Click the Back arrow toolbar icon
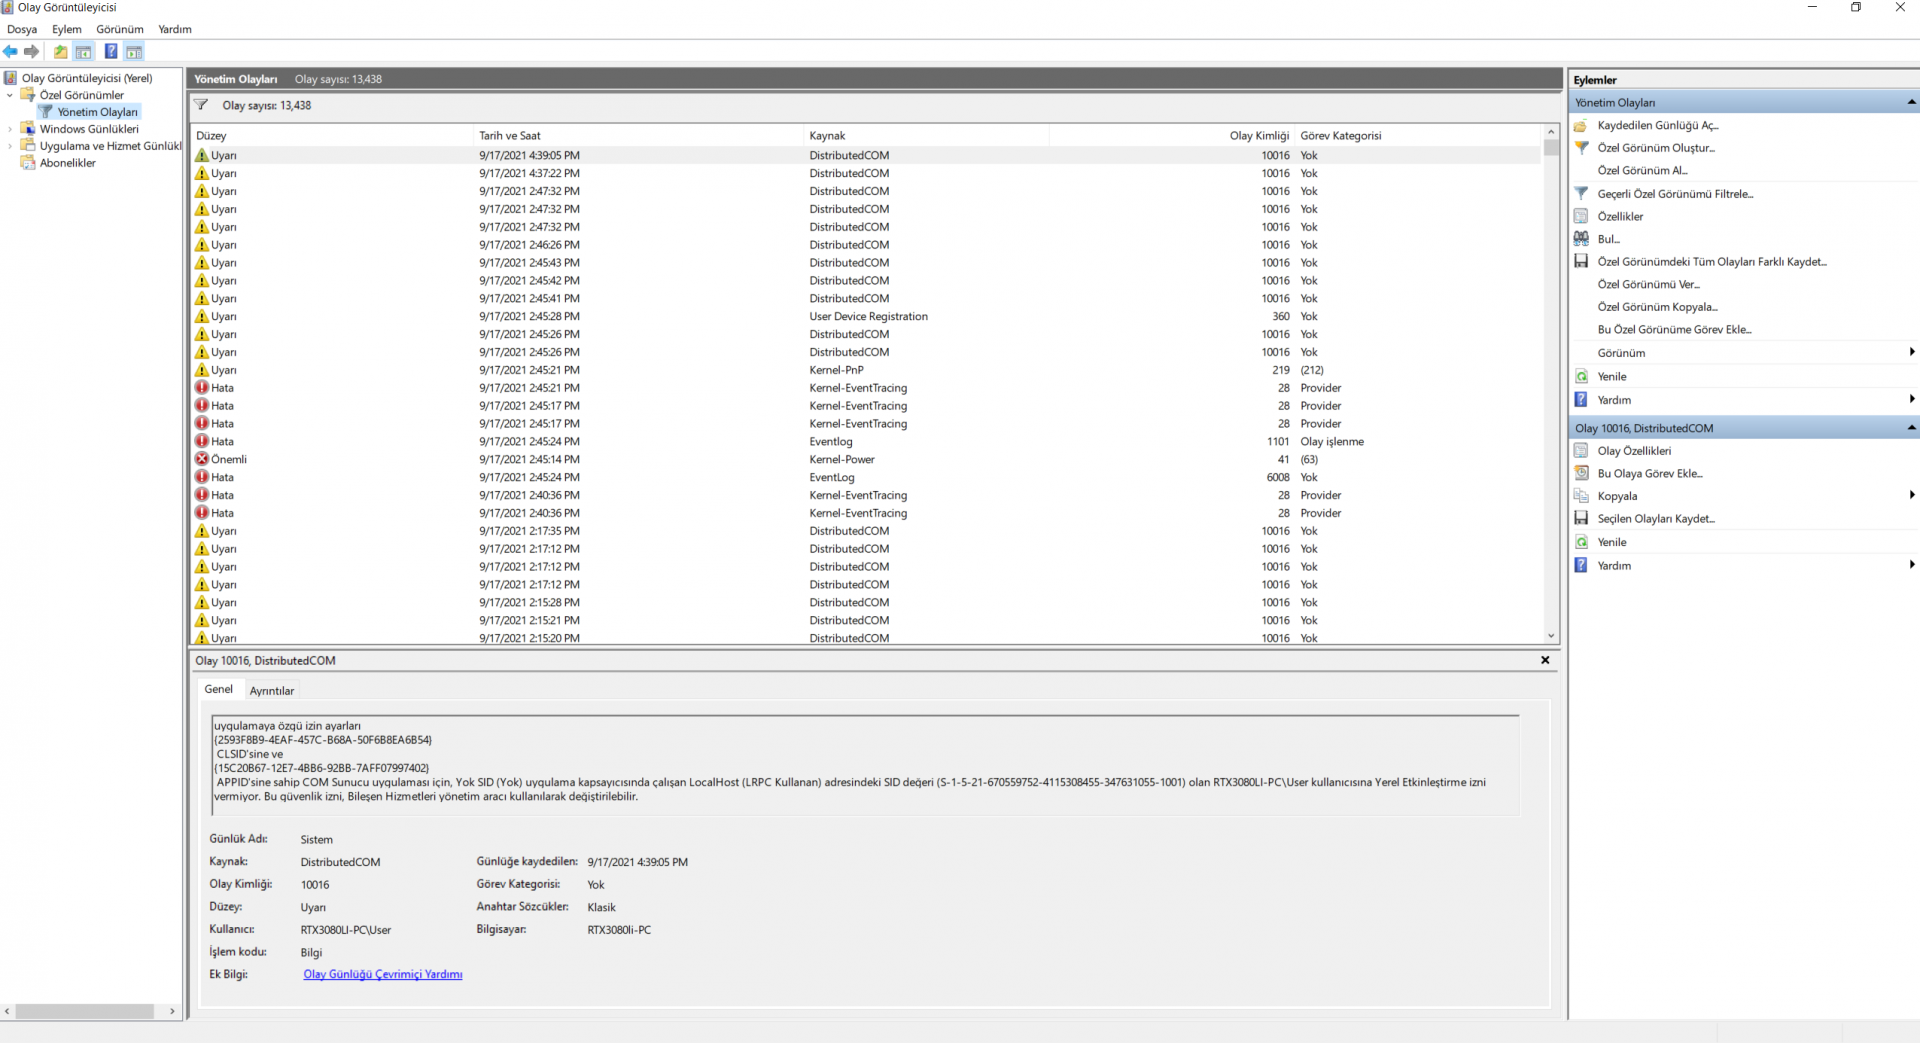The width and height of the screenshot is (1920, 1043). (x=10, y=51)
